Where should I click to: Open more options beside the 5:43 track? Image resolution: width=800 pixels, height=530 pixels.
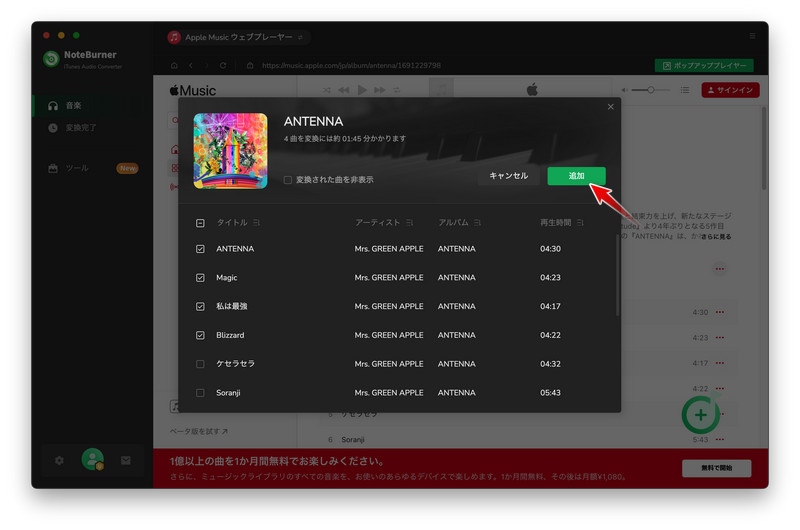pos(719,440)
